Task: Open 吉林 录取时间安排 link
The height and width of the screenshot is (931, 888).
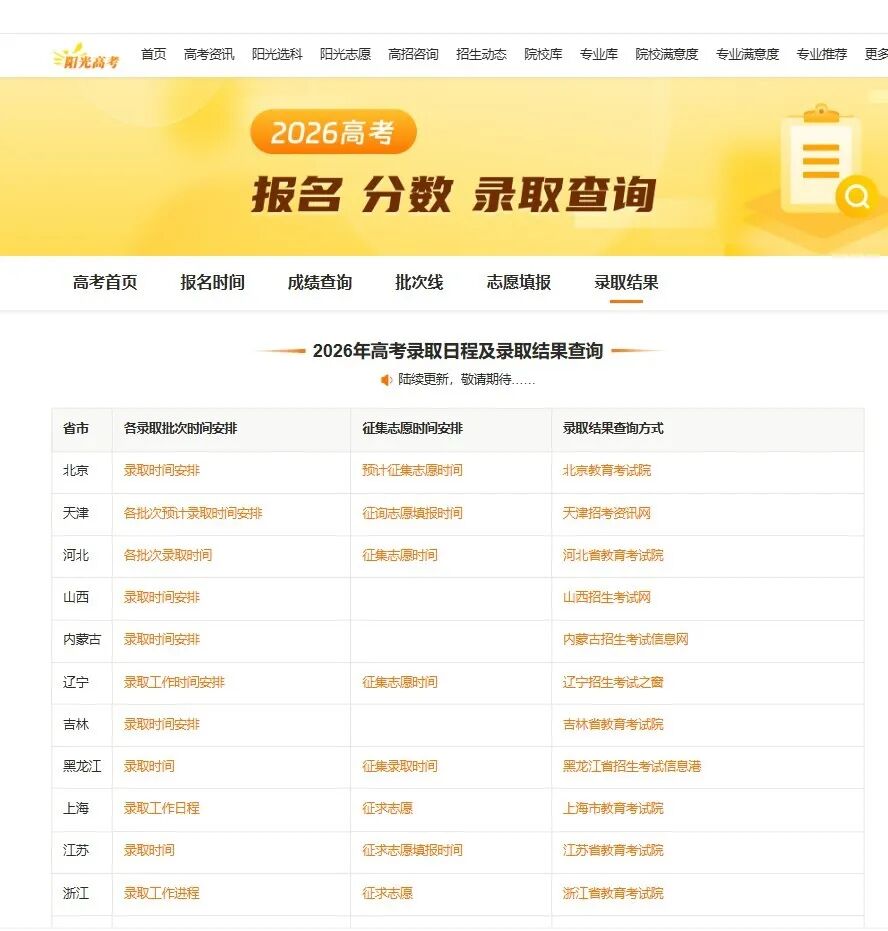Action: point(161,724)
